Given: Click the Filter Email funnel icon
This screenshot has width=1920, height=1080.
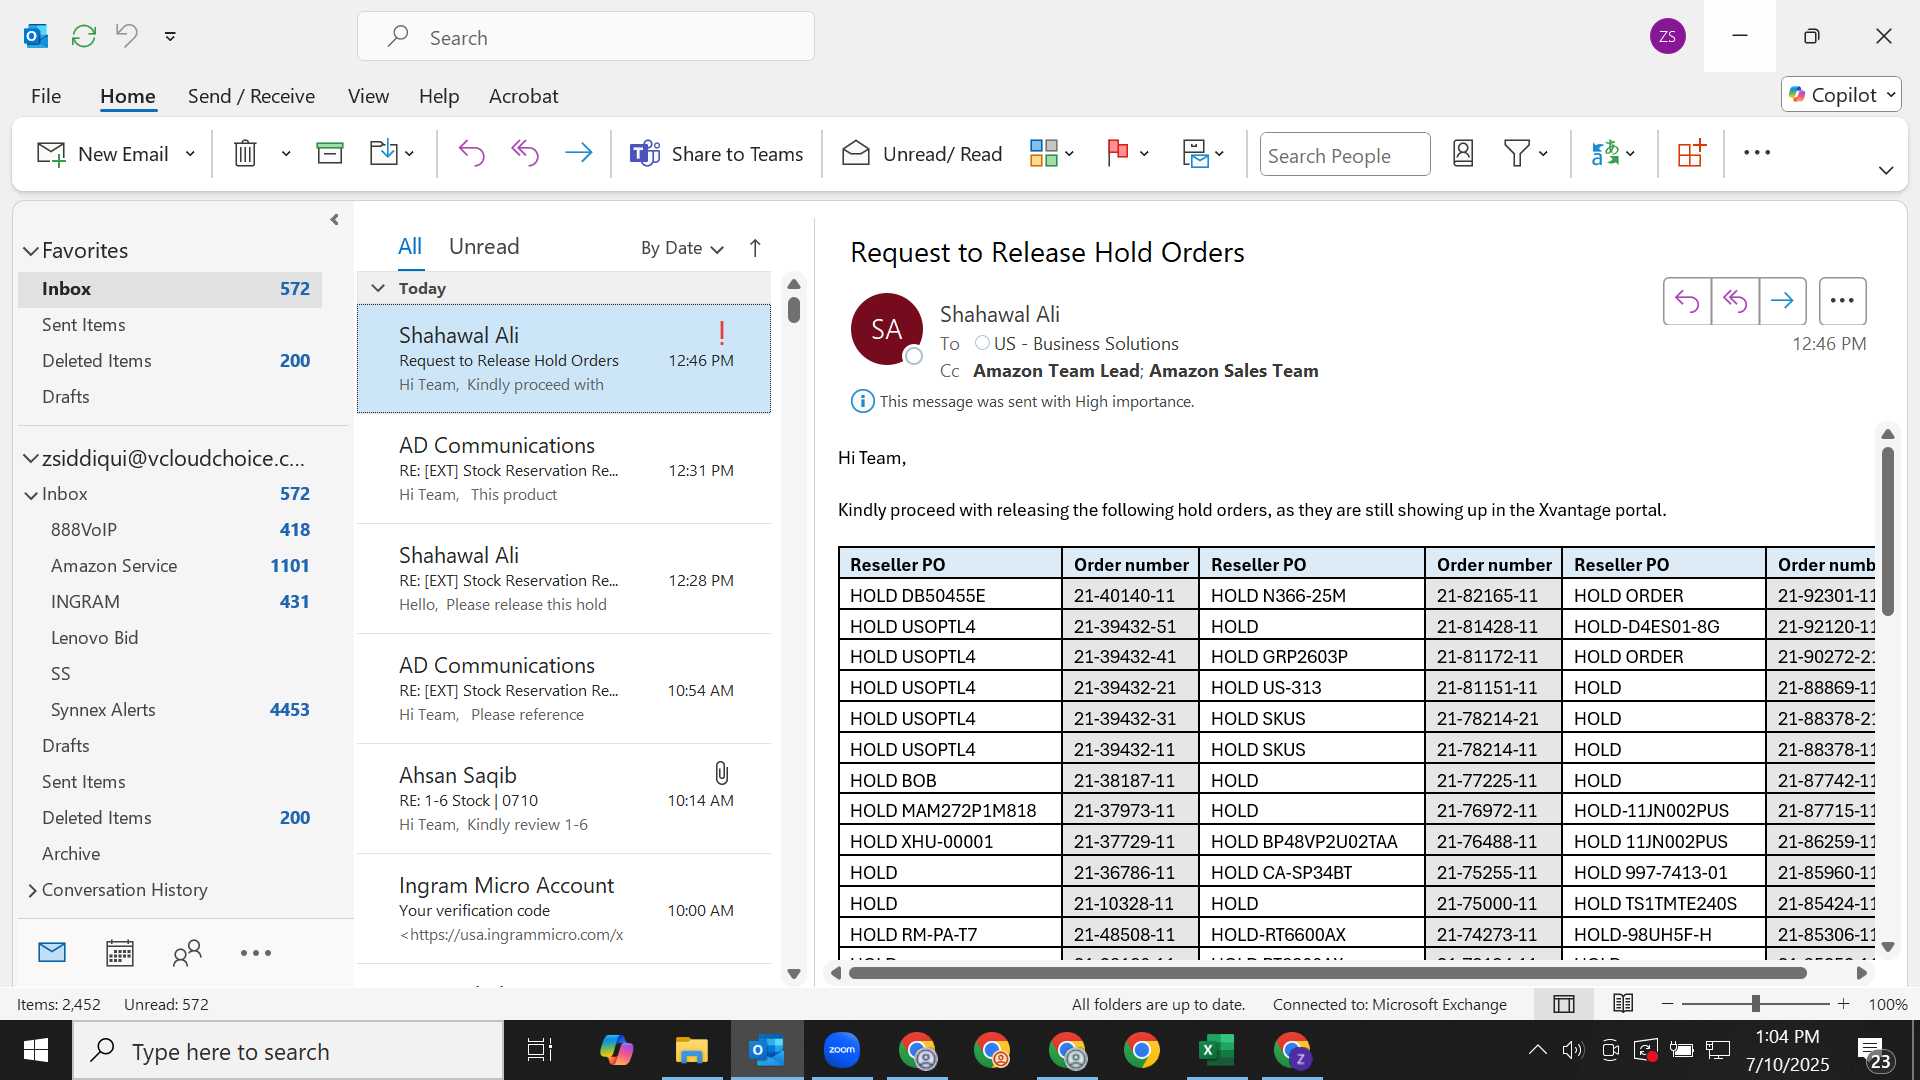Looking at the screenshot, I should 1517,153.
